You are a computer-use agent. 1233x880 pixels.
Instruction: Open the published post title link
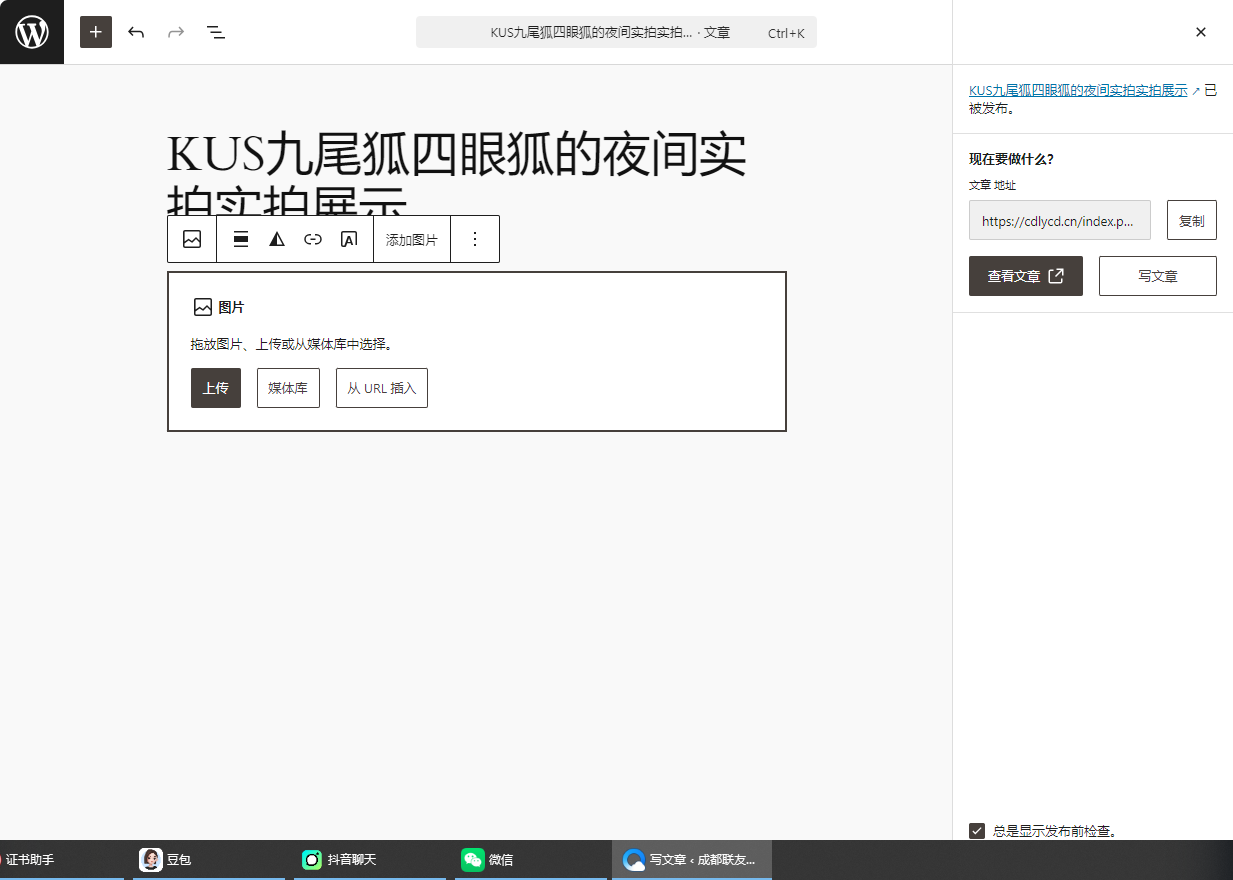pyautogui.click(x=1078, y=90)
